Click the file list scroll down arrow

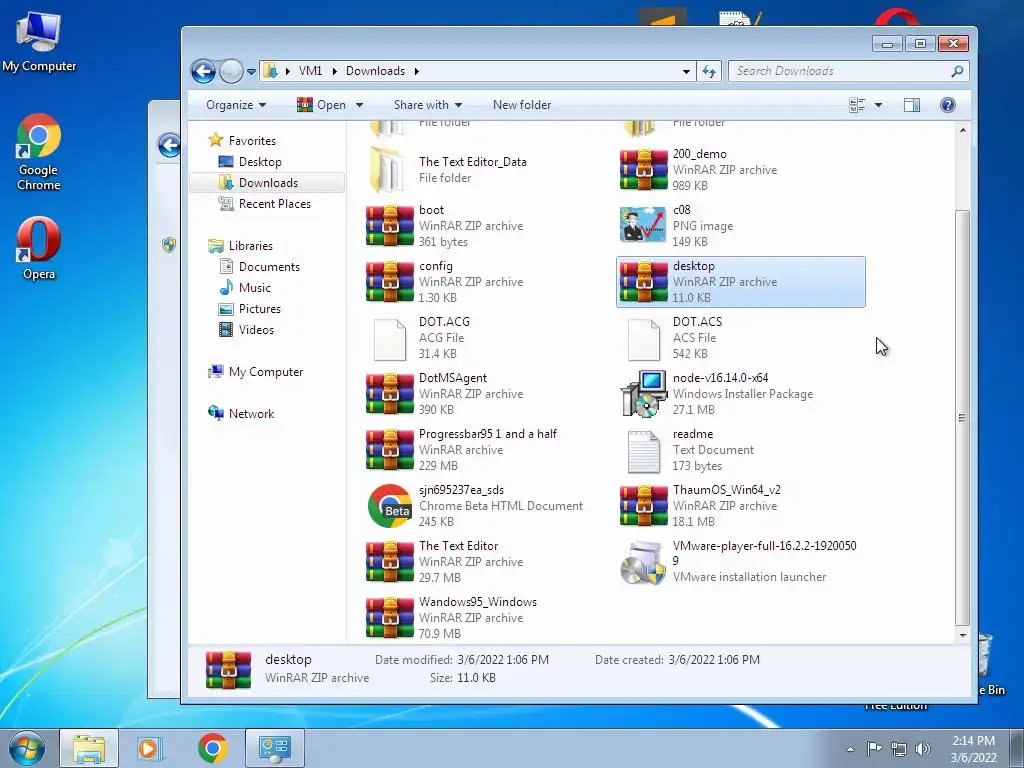[963, 635]
